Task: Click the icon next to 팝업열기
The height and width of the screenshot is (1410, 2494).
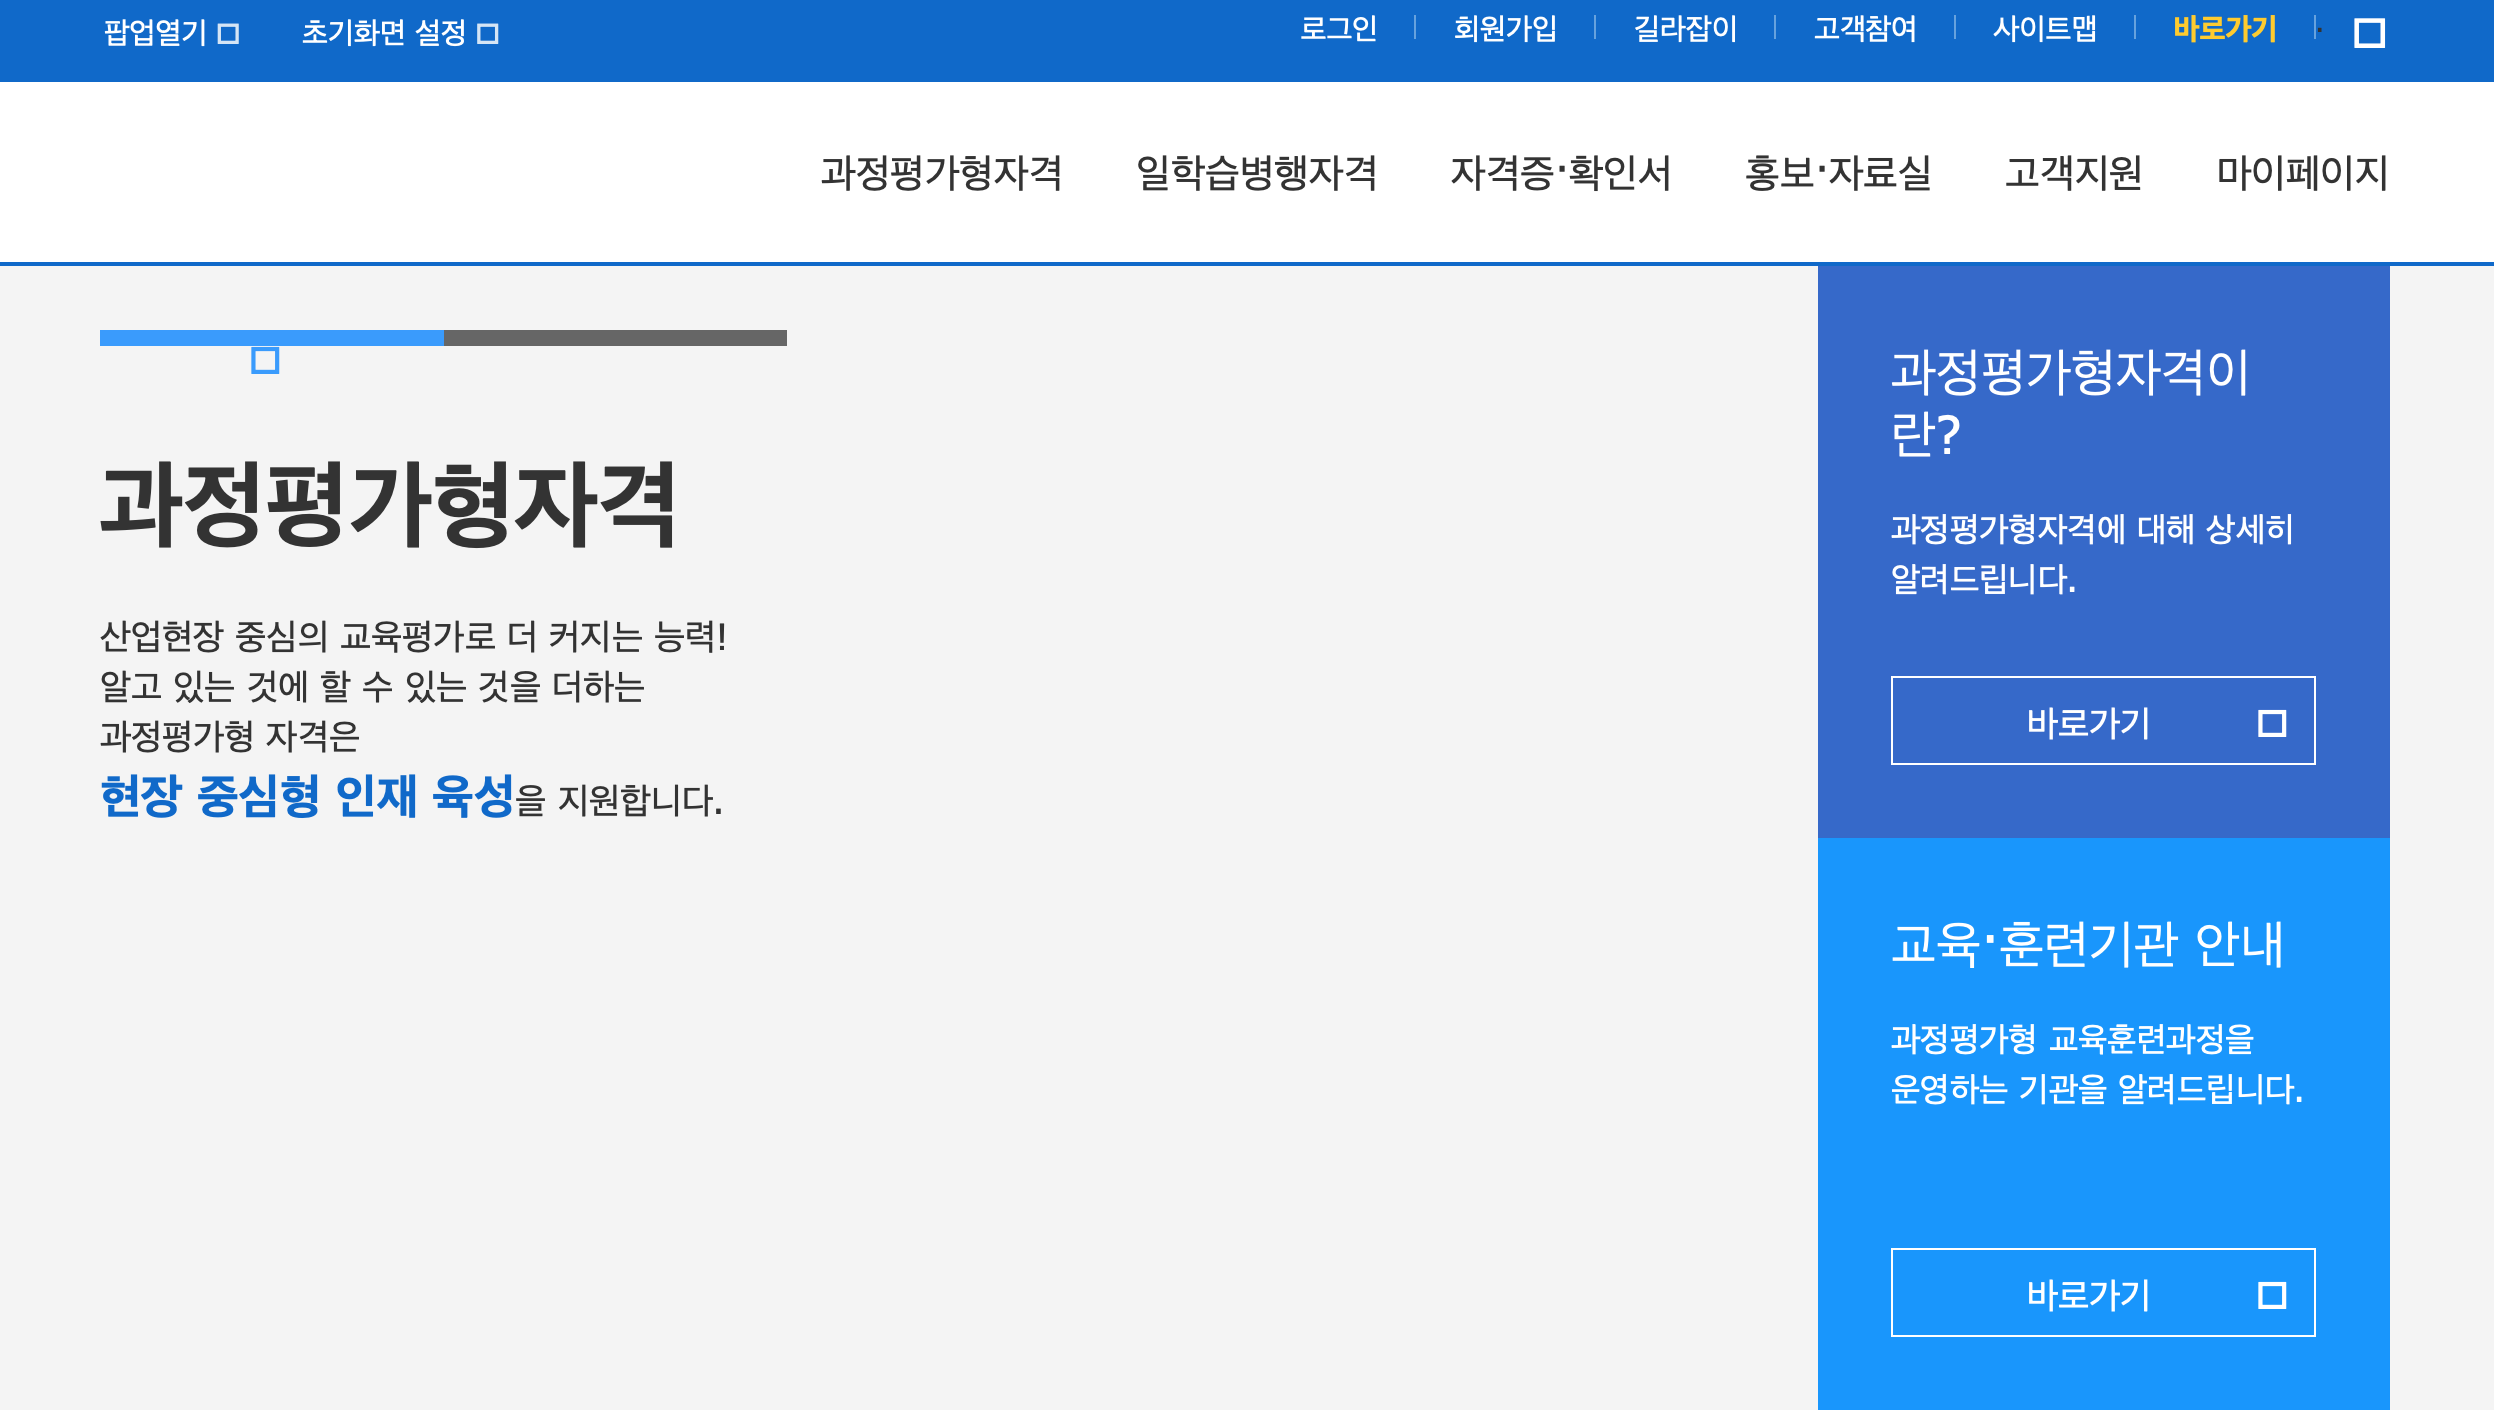Action: click(x=228, y=34)
